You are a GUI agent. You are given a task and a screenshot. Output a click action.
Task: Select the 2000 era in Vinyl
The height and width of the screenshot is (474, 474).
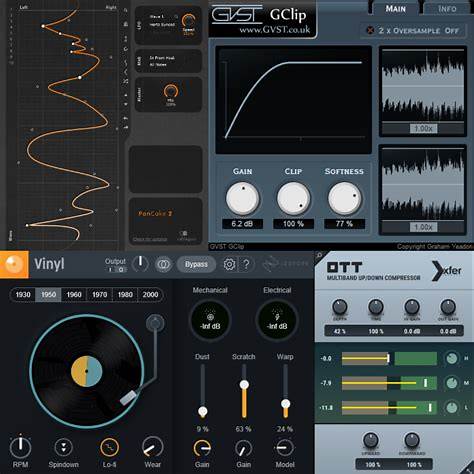point(150,295)
